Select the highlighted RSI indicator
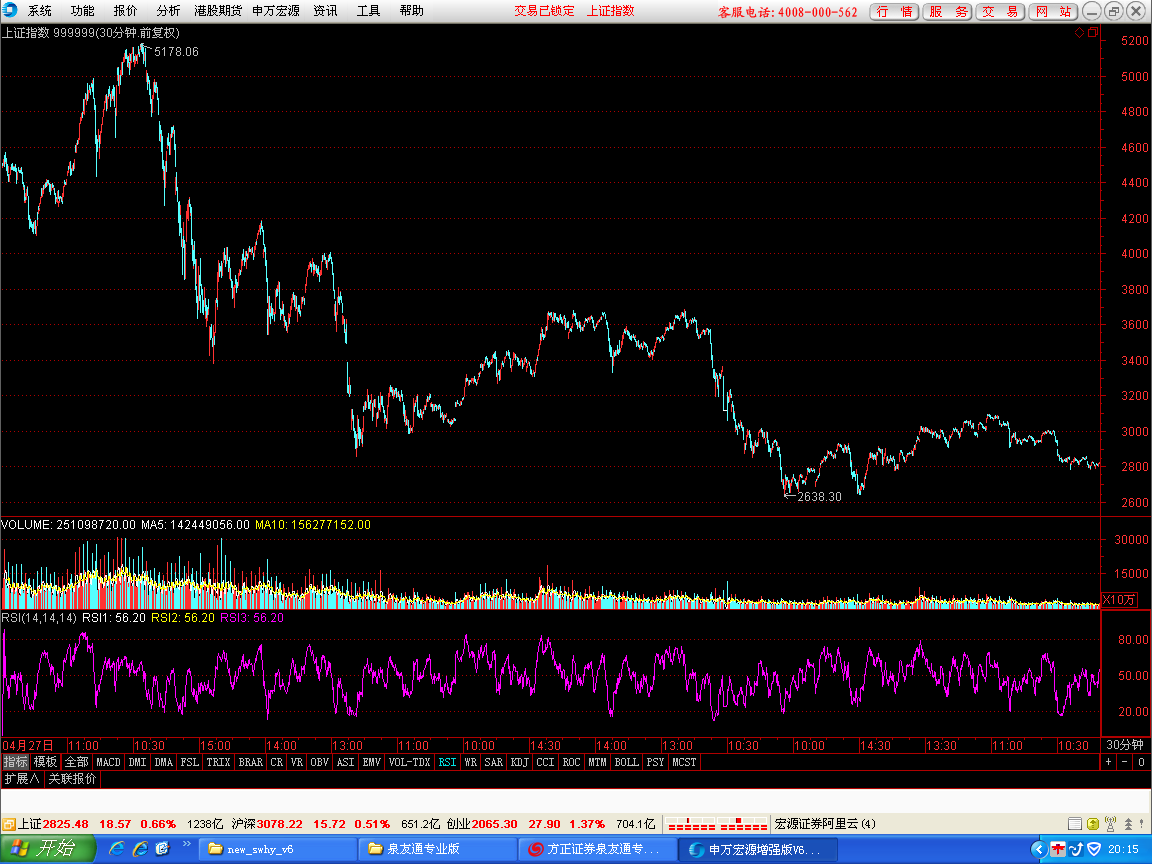 [x=447, y=762]
